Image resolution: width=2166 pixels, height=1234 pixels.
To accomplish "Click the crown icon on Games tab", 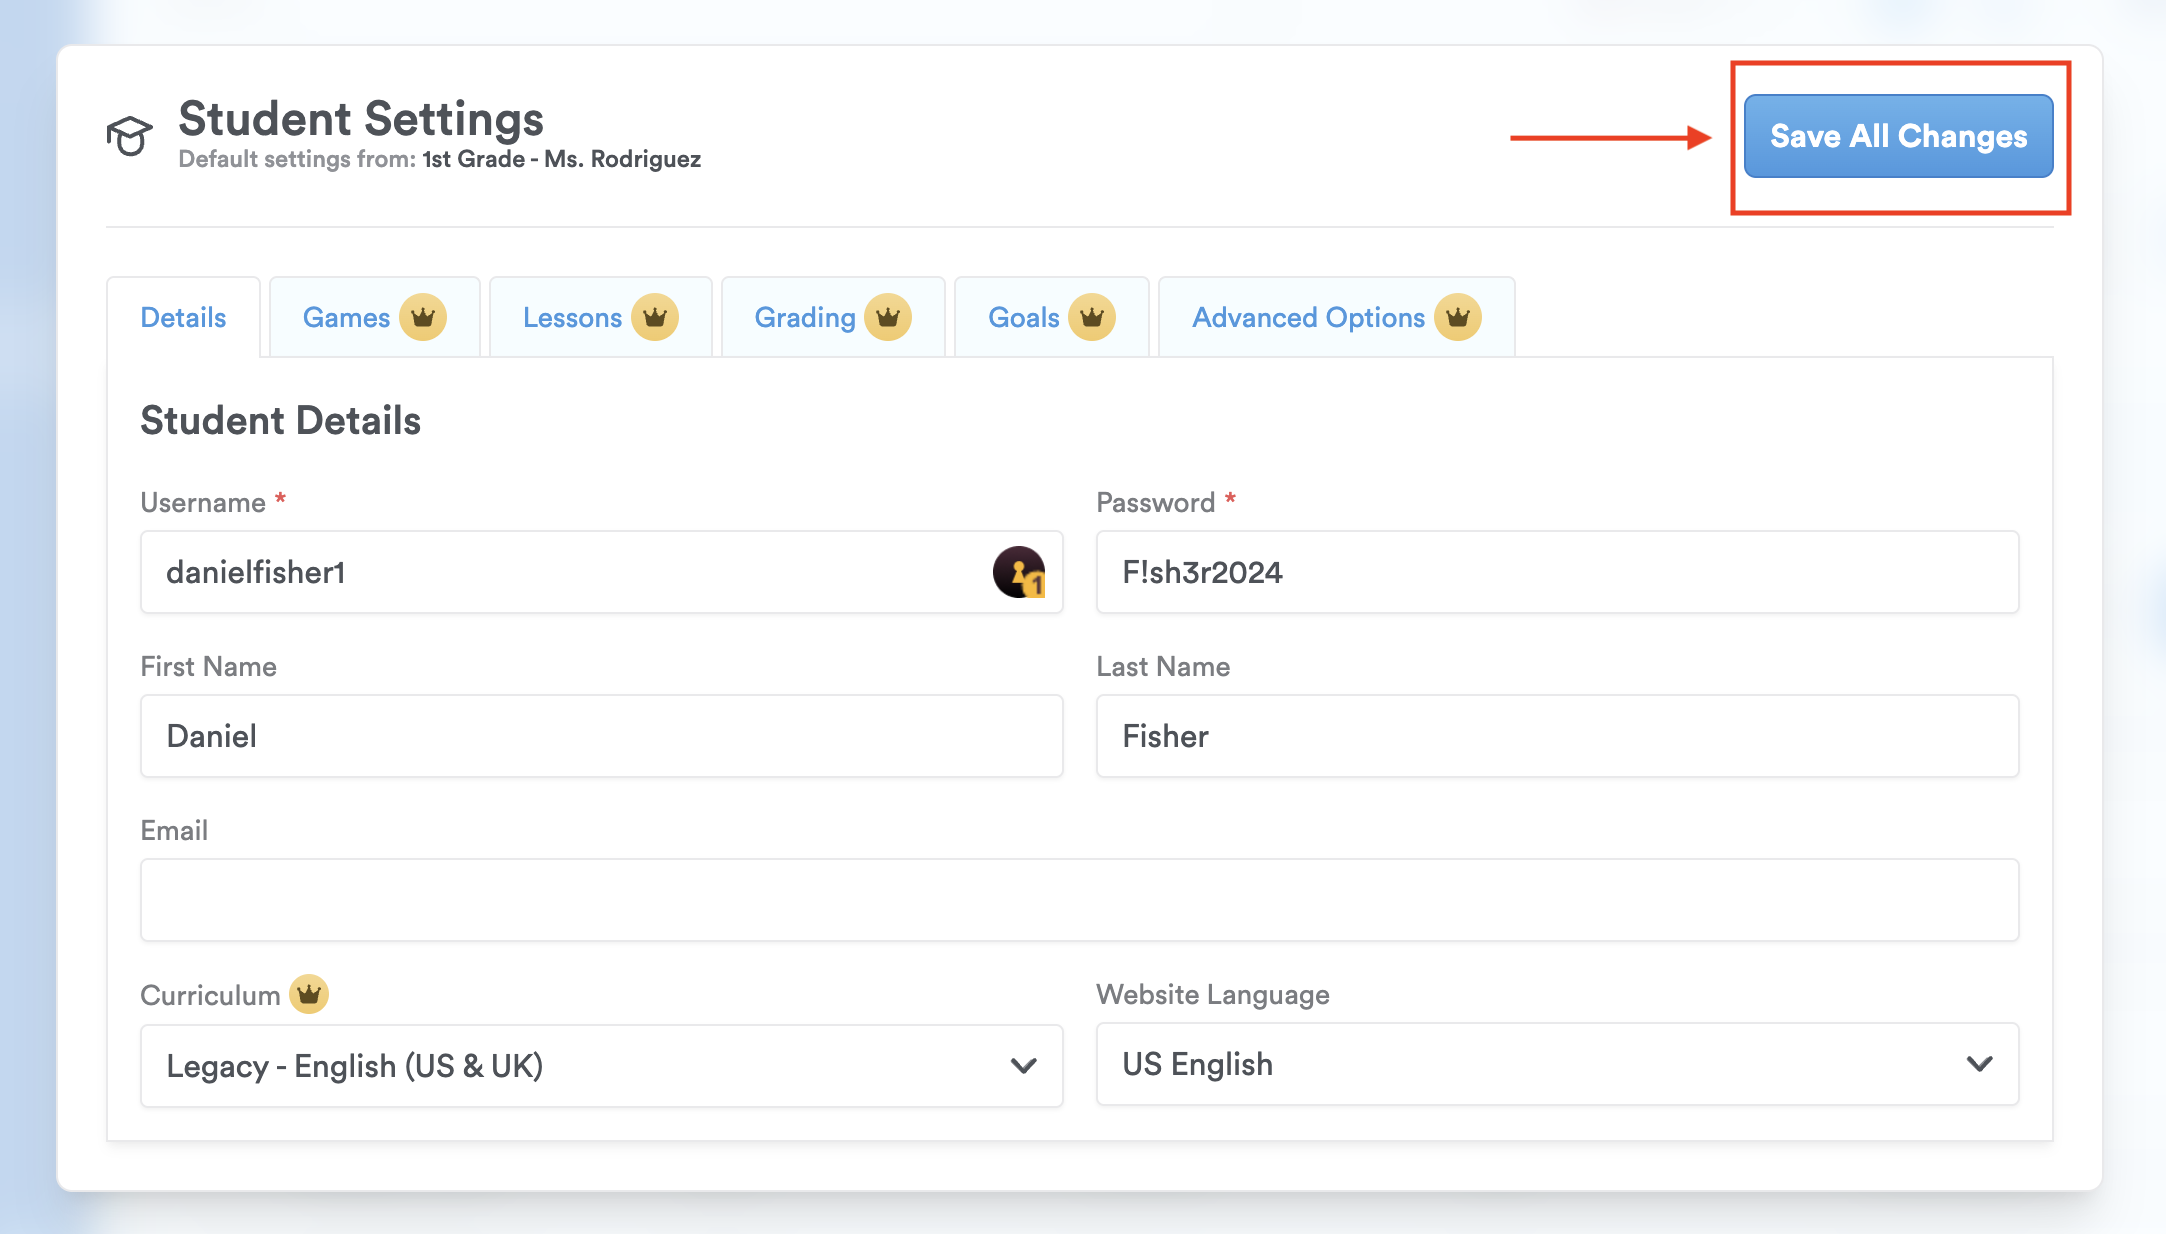I will pyautogui.click(x=423, y=318).
